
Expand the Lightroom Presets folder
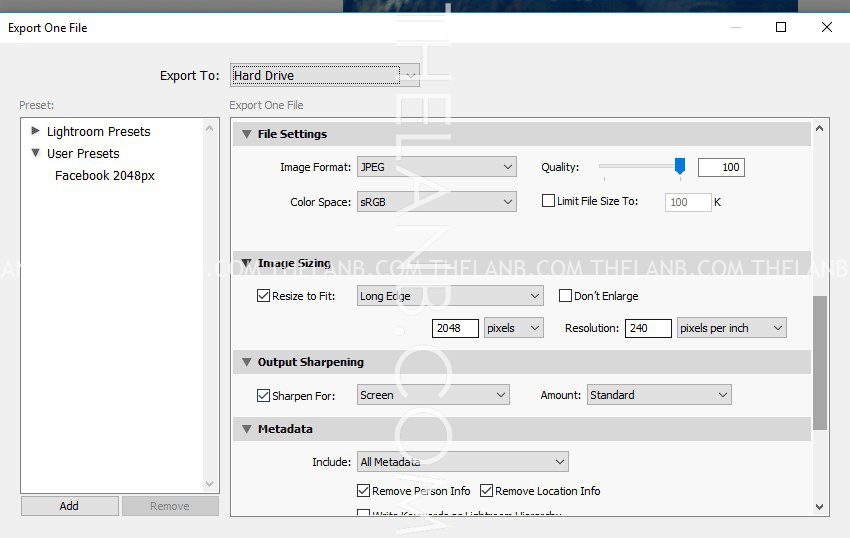coord(36,131)
